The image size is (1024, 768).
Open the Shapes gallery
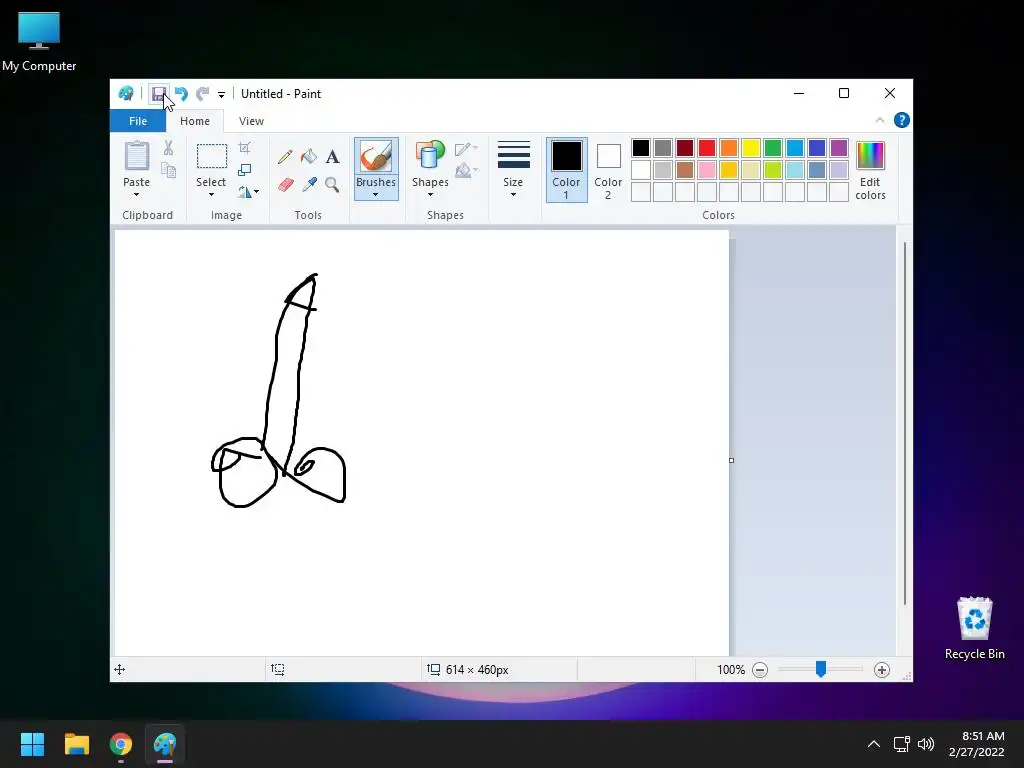point(430,169)
